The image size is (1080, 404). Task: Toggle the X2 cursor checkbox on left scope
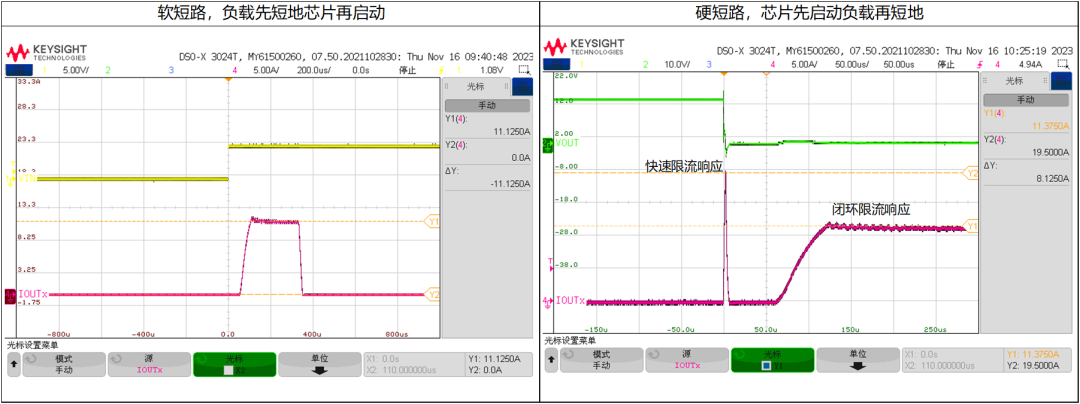229,370
